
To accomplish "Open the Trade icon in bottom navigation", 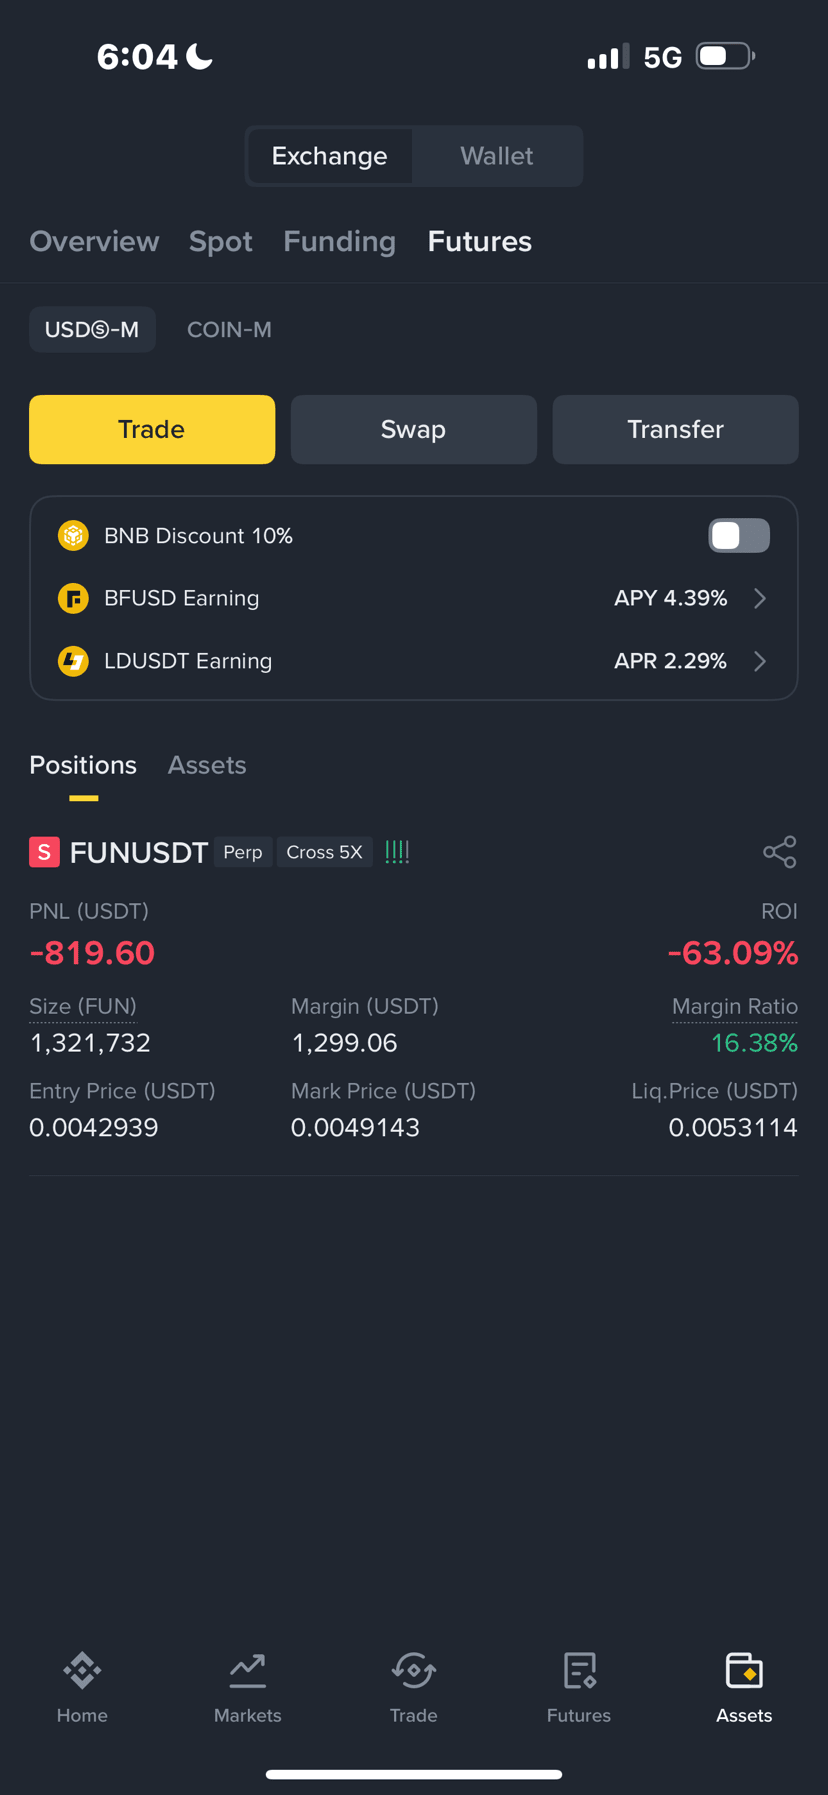I will 413,1669.
